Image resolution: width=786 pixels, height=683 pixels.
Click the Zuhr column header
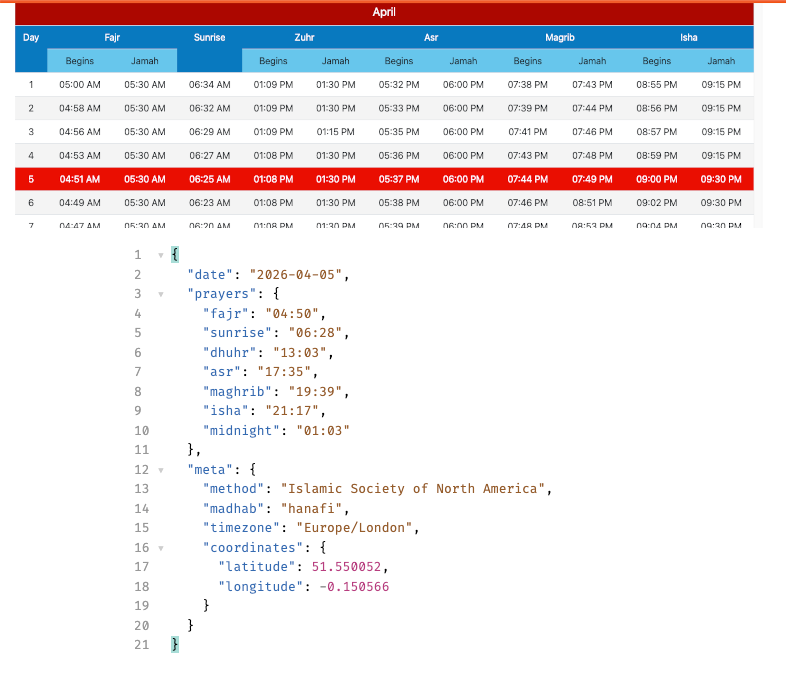point(304,37)
